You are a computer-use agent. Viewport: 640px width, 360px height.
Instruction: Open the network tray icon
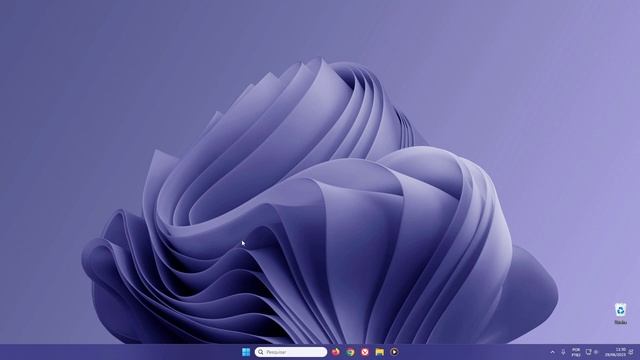click(x=588, y=352)
